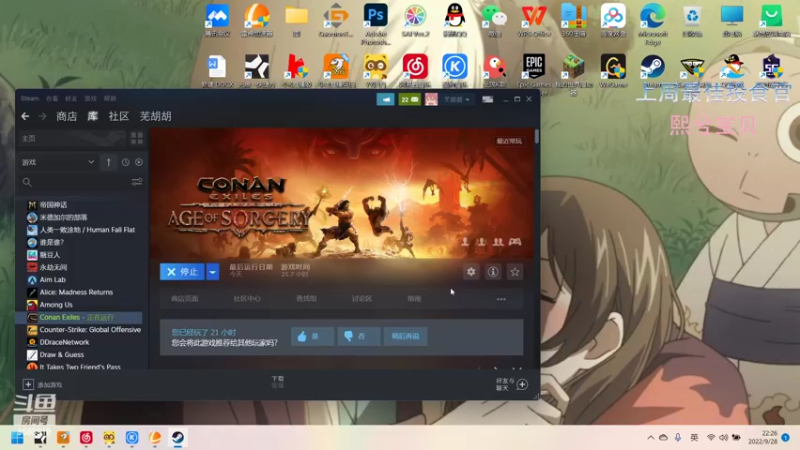Open the 商店 store tab
This screenshot has width=800, height=450.
pyautogui.click(x=66, y=116)
